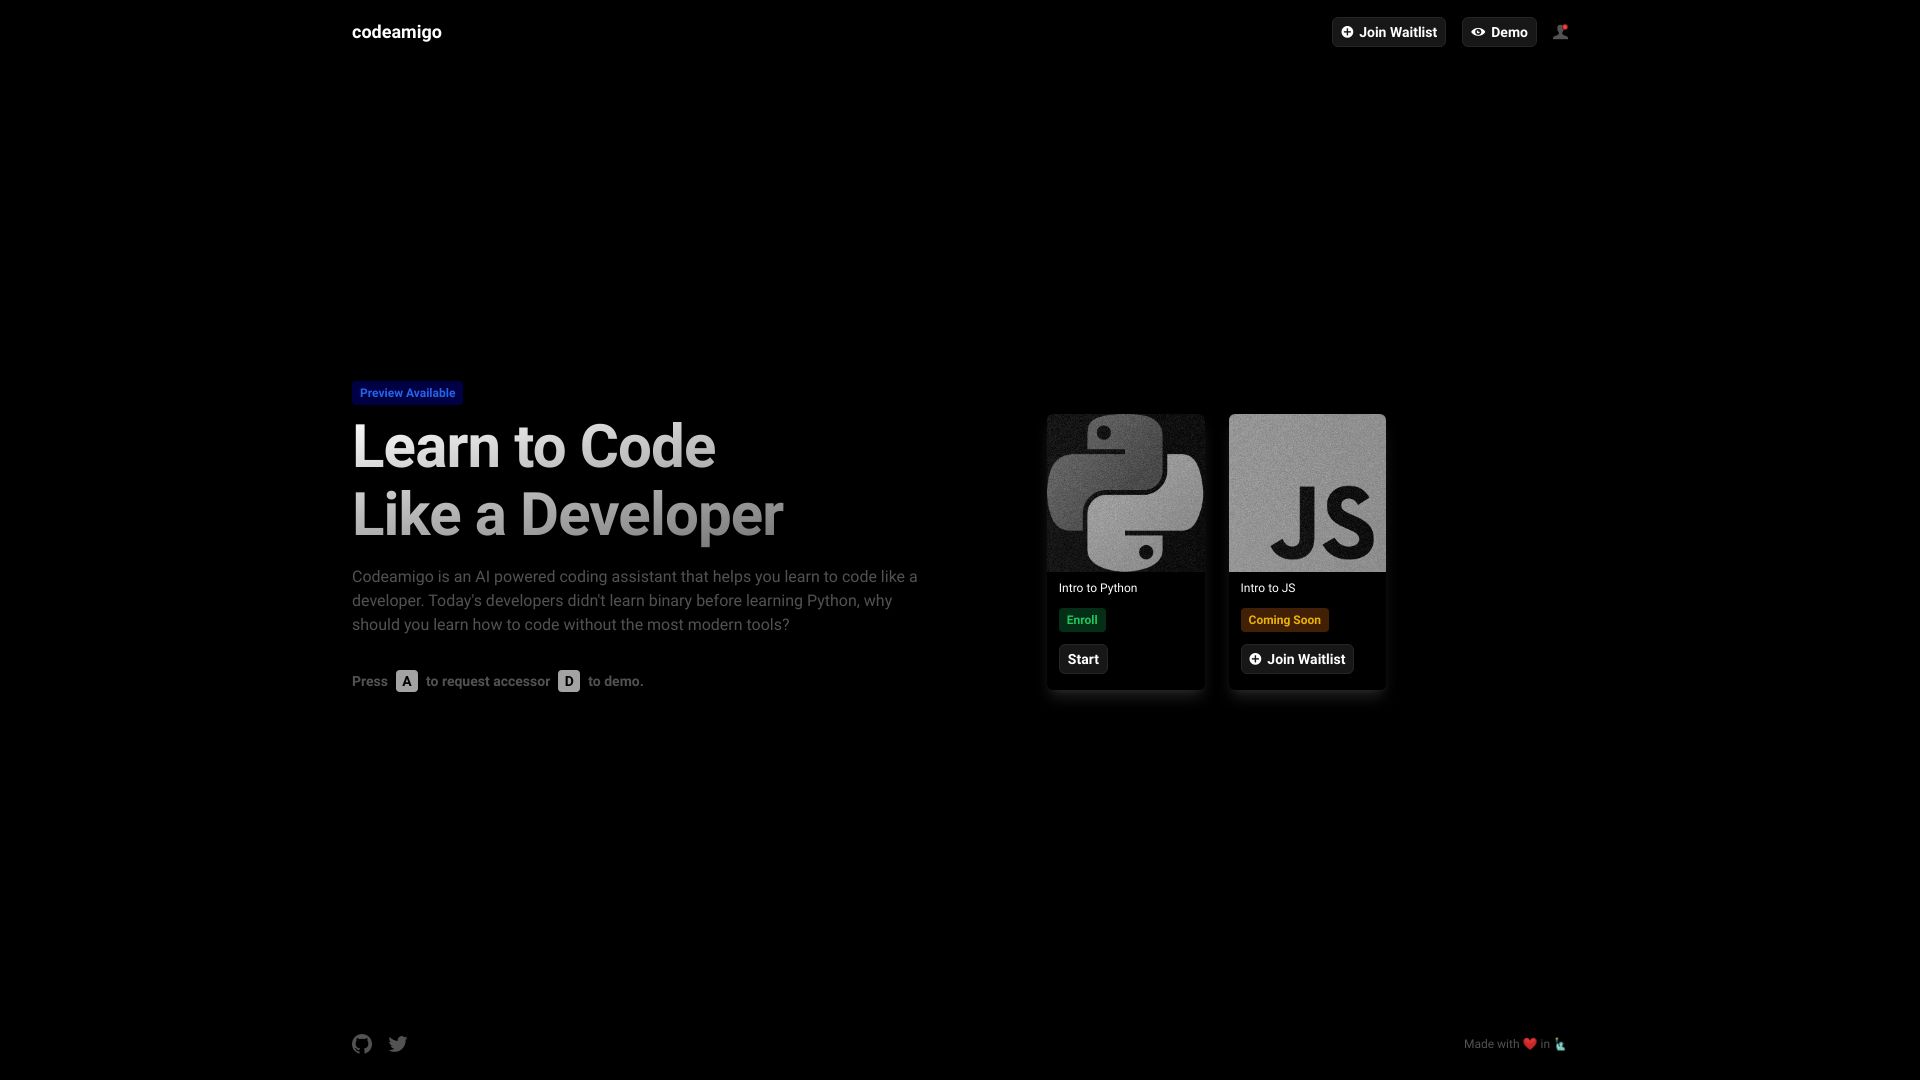Click the Preview Available badge
The width and height of the screenshot is (1920, 1080).
(x=406, y=392)
